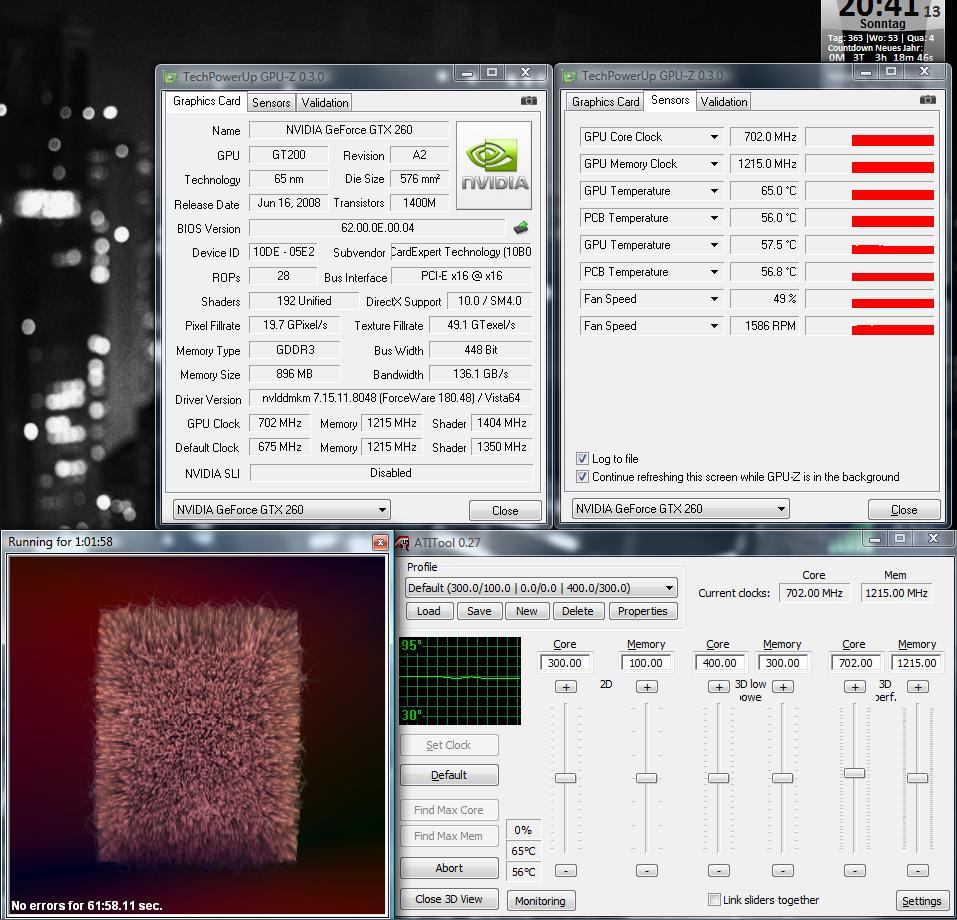Screen dimensions: 957x920
Task: Click Close button in GPU-Z Sensors window
Action: click(x=904, y=510)
